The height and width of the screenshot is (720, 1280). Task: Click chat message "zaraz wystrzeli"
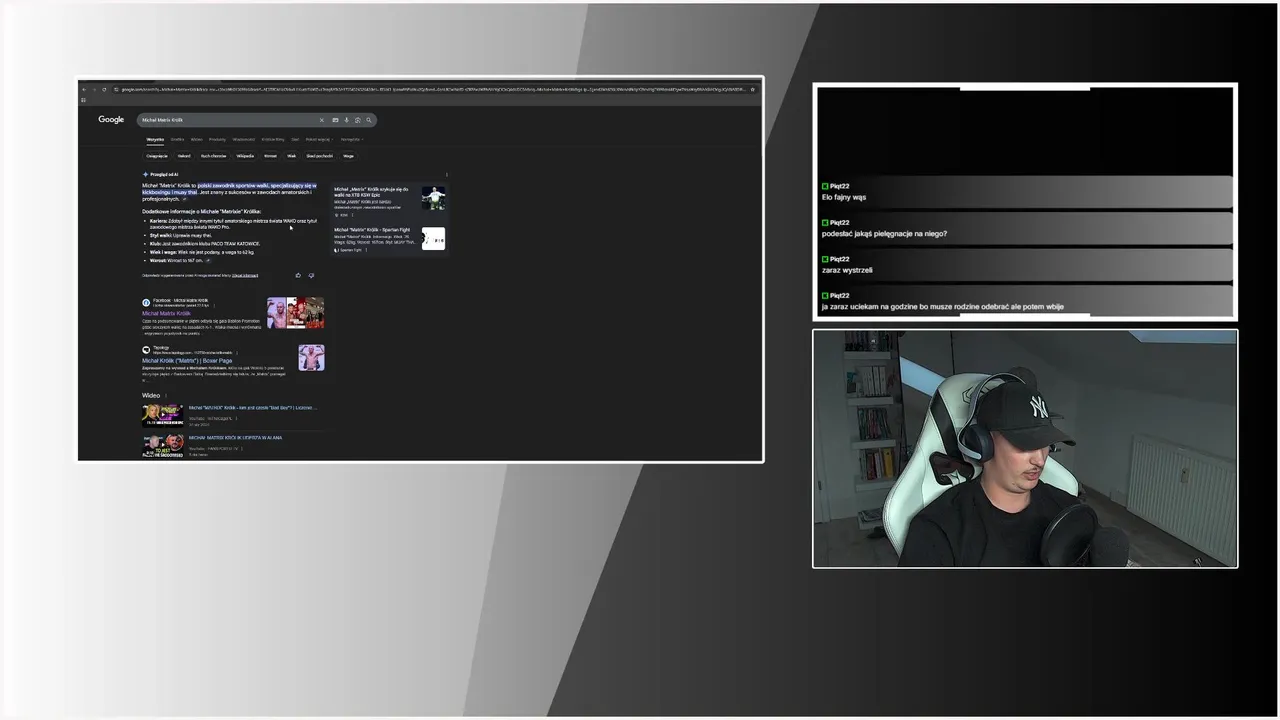click(x=847, y=270)
